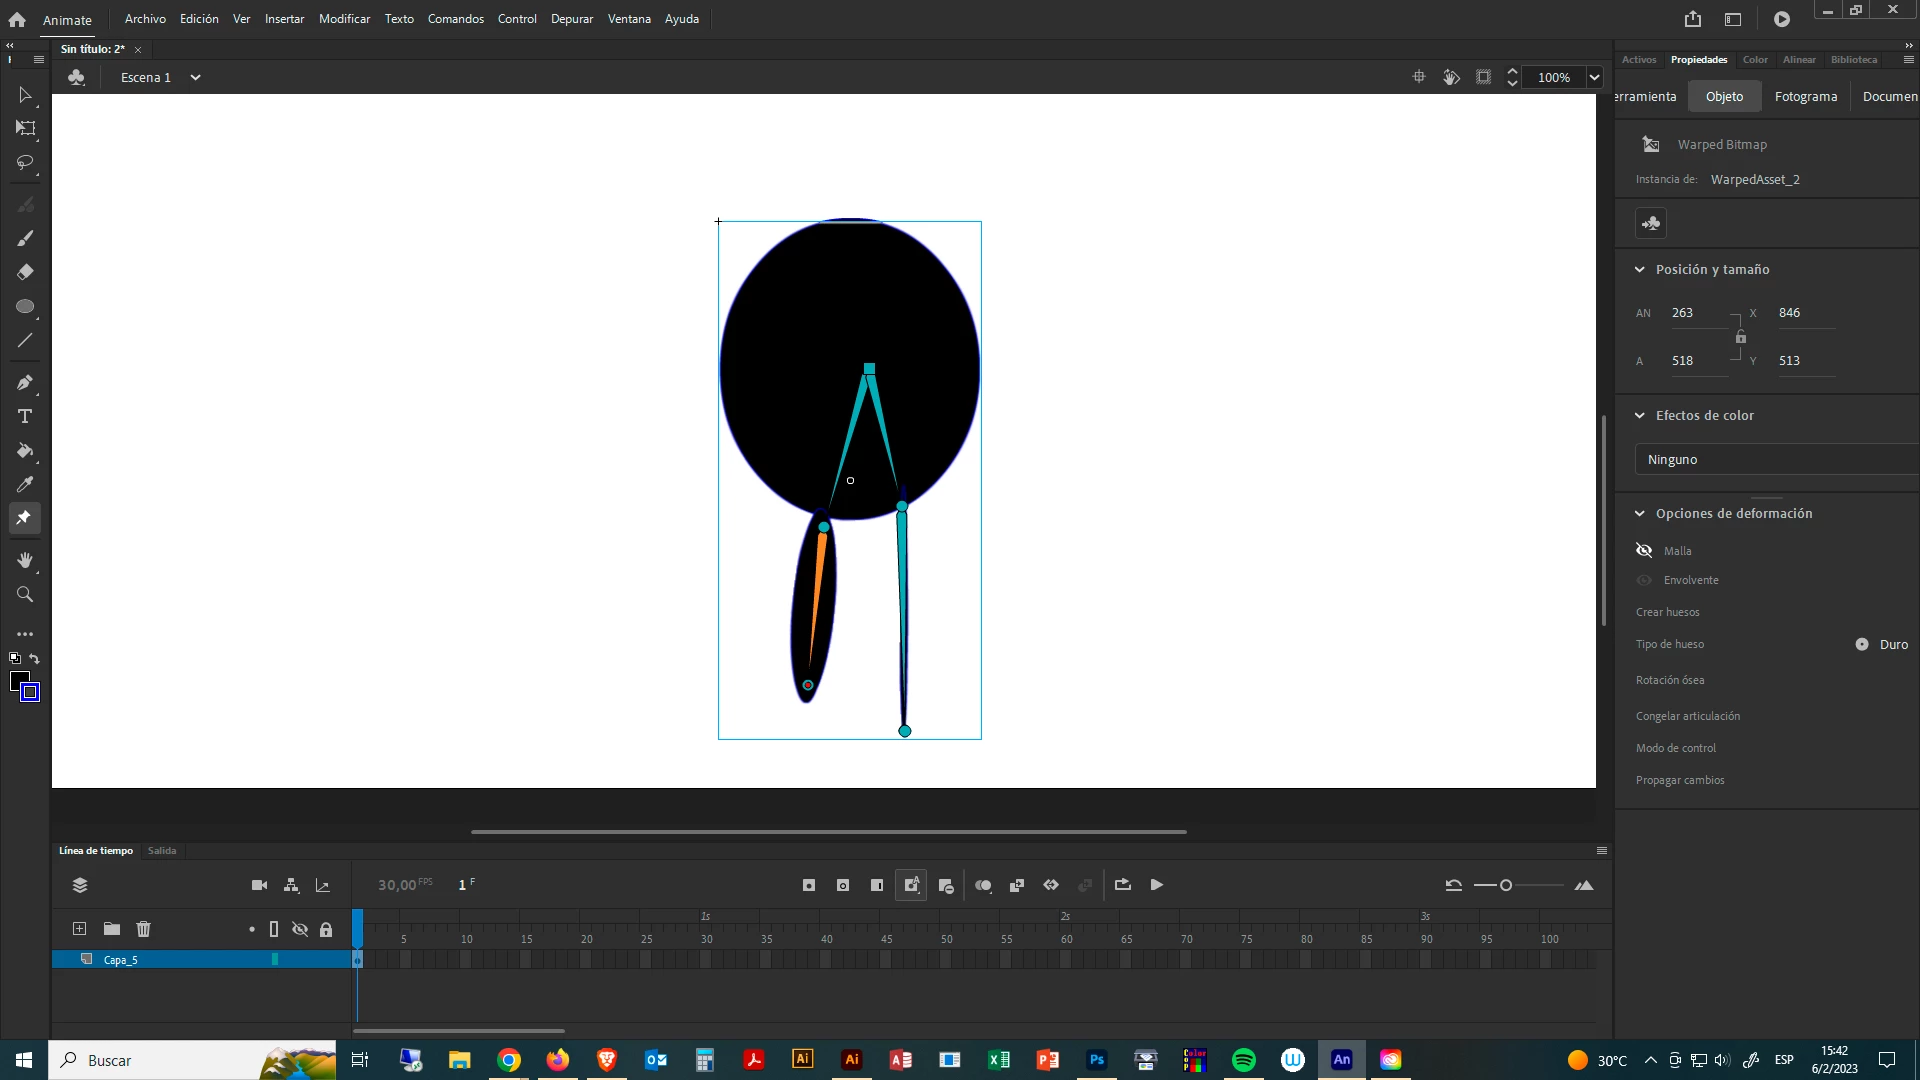The width and height of the screenshot is (1920, 1080).
Task: Toggle lock all layers padlock
Action: click(326, 929)
